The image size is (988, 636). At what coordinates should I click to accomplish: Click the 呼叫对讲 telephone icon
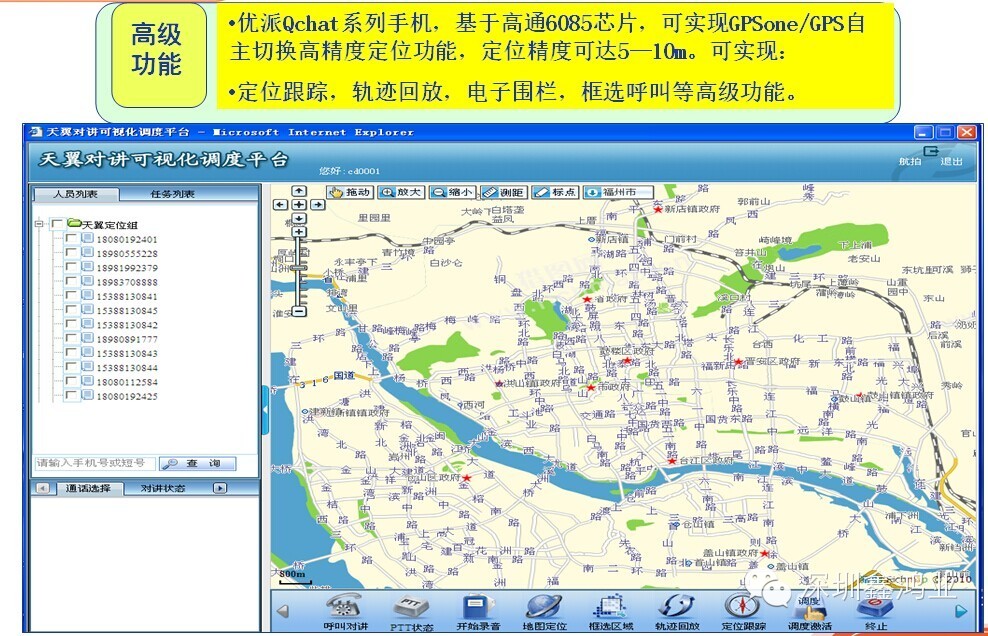click(x=345, y=606)
